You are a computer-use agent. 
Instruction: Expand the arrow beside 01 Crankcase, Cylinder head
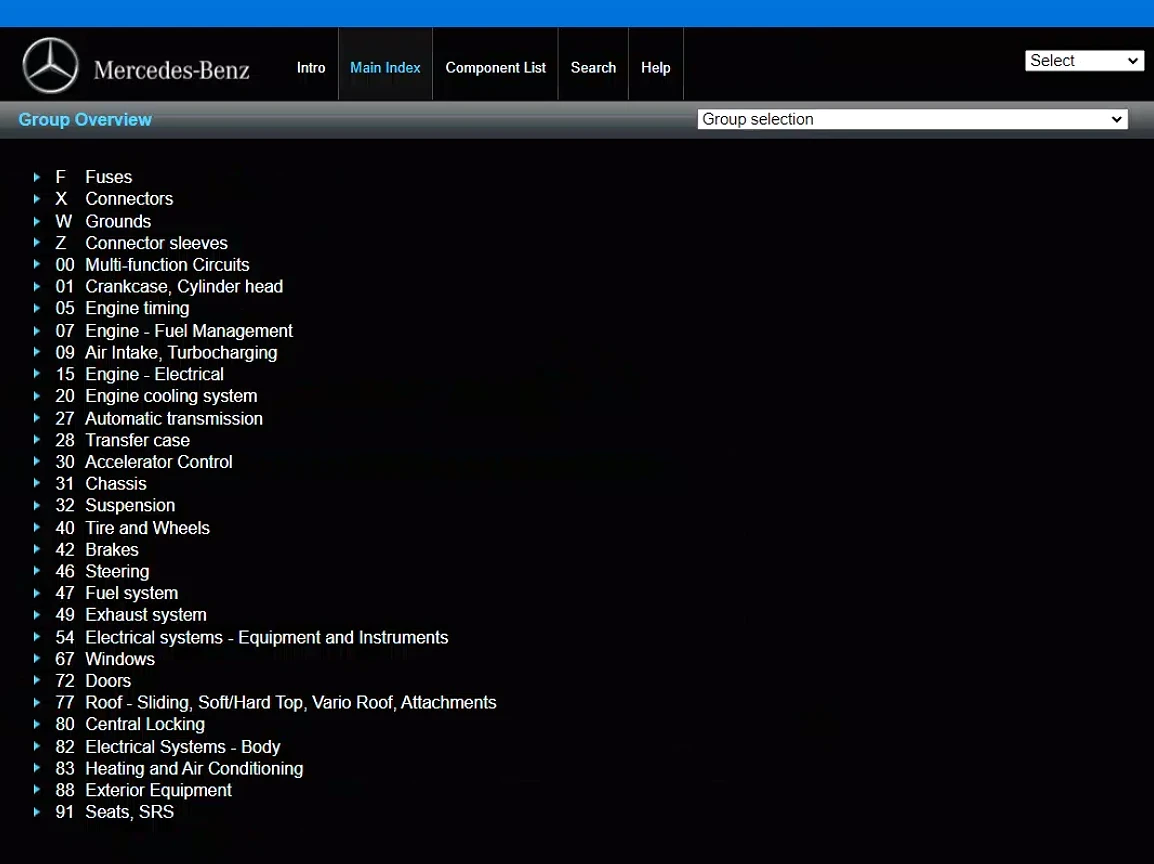click(x=37, y=286)
